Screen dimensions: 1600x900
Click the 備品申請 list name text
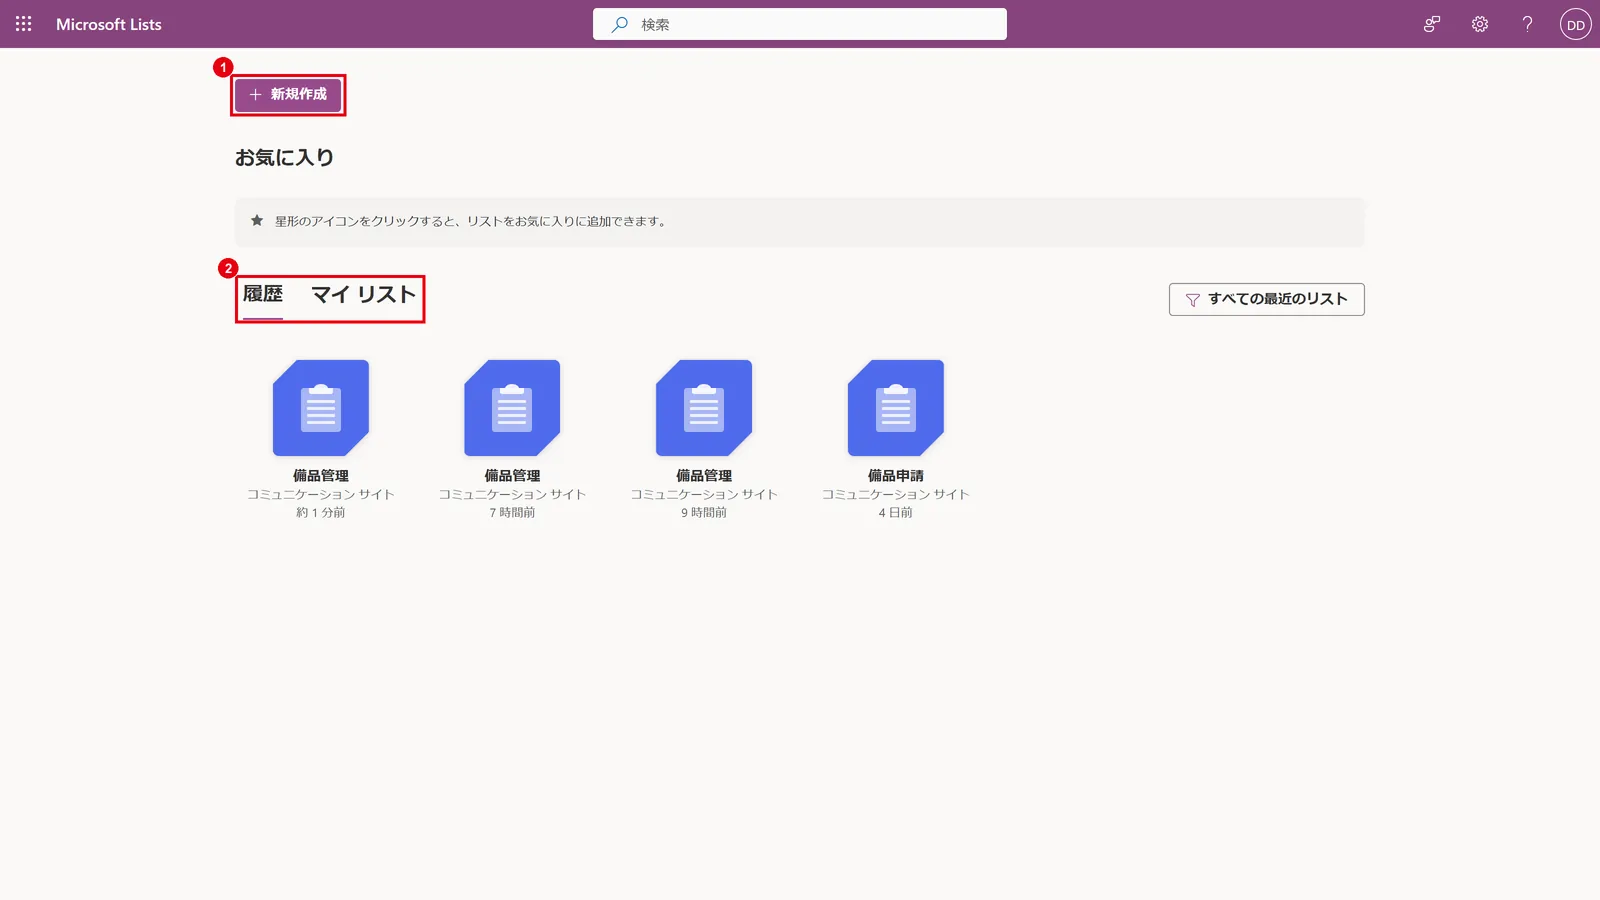(x=896, y=476)
